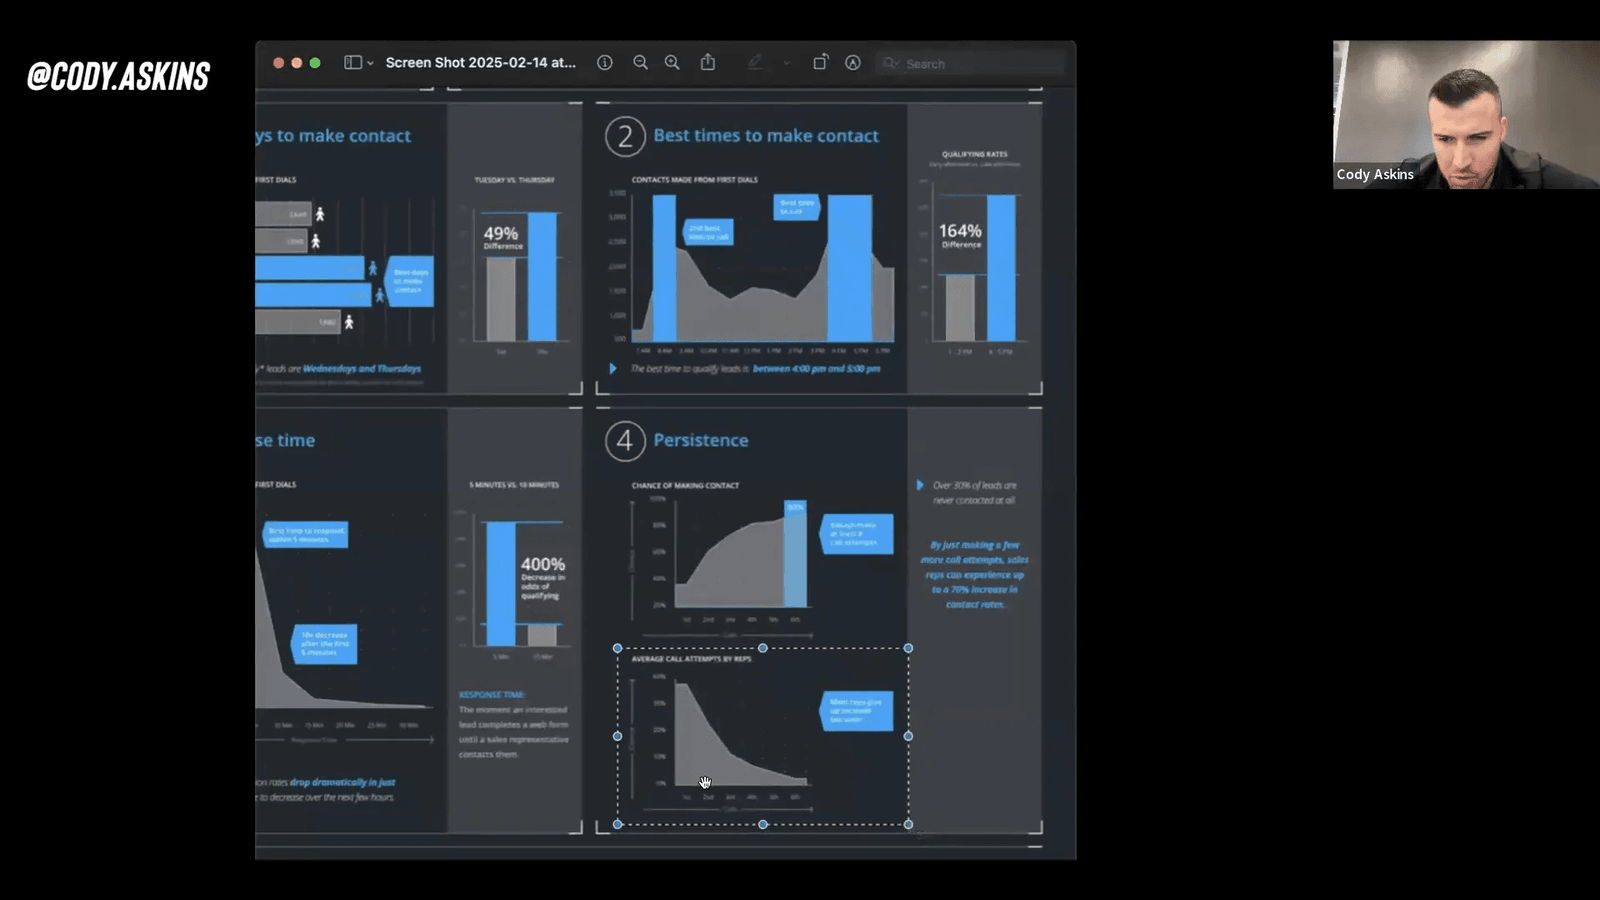The width and height of the screenshot is (1600, 900).
Task: Click the bottom-right selection handle
Action: 908,824
